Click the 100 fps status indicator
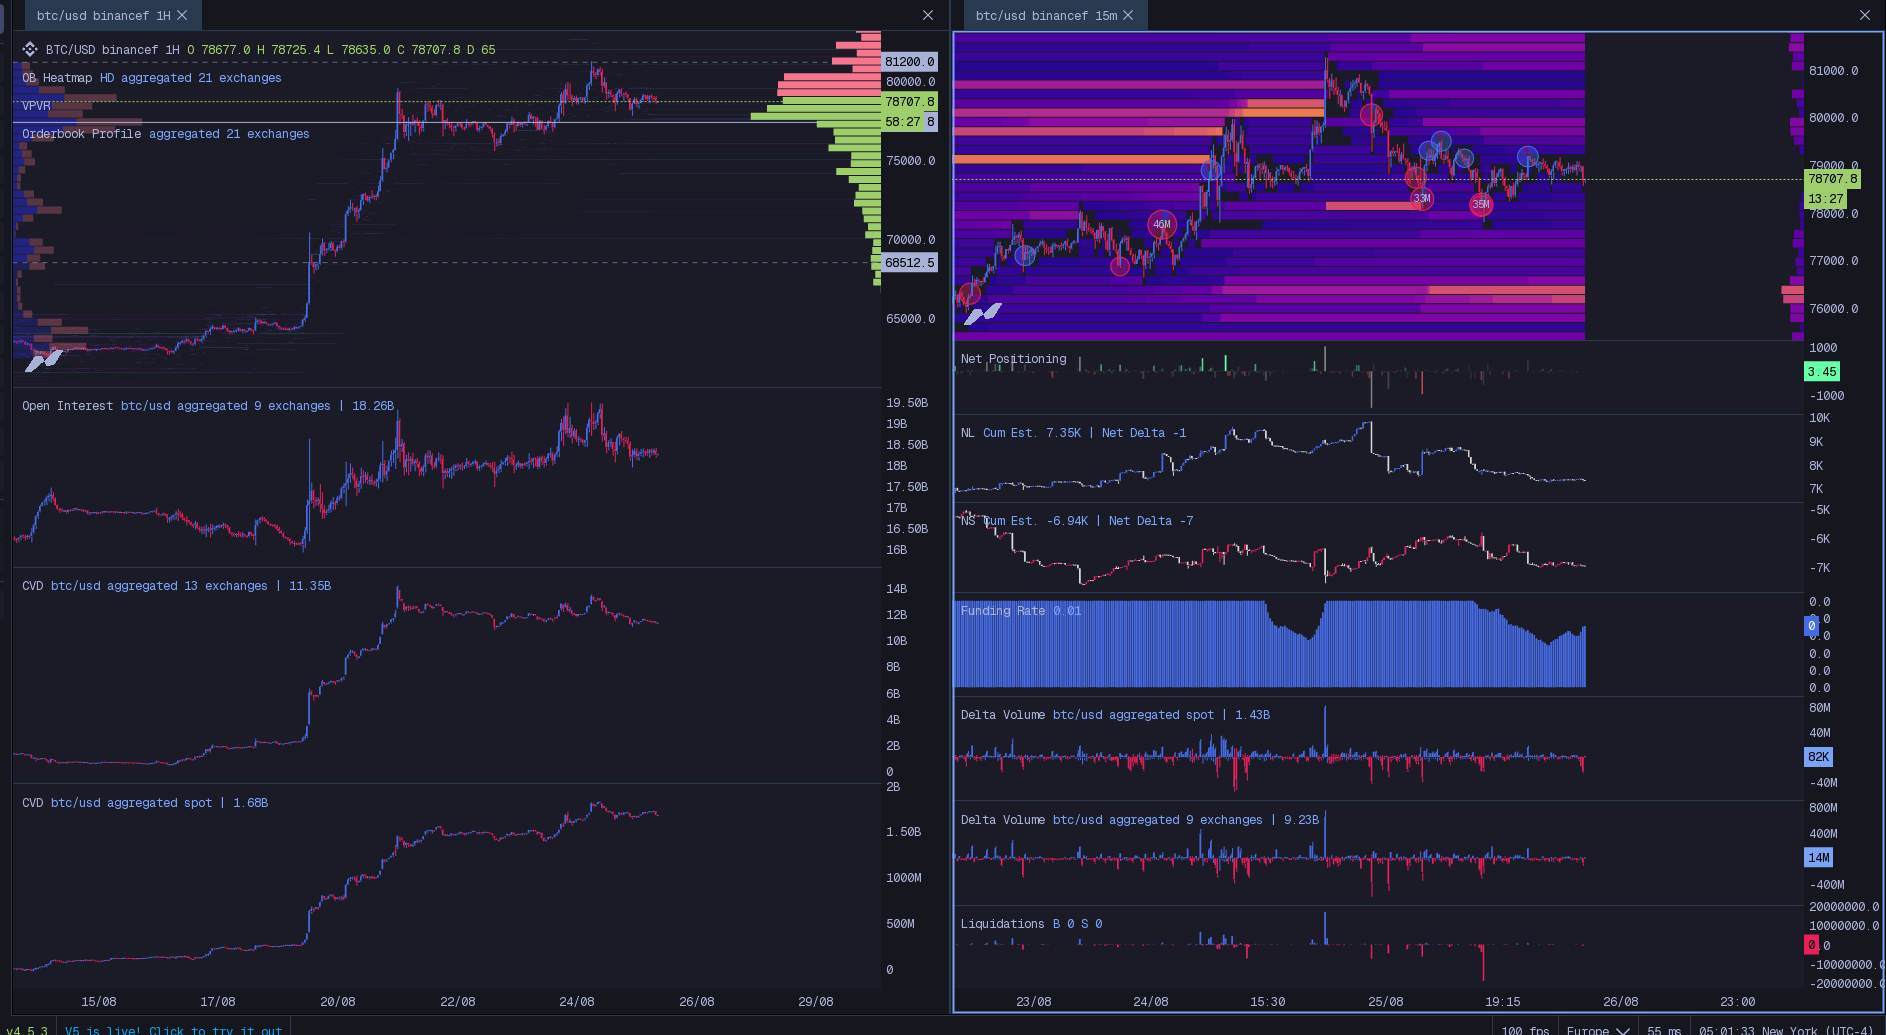The width and height of the screenshot is (1886, 1035). [x=1524, y=1029]
